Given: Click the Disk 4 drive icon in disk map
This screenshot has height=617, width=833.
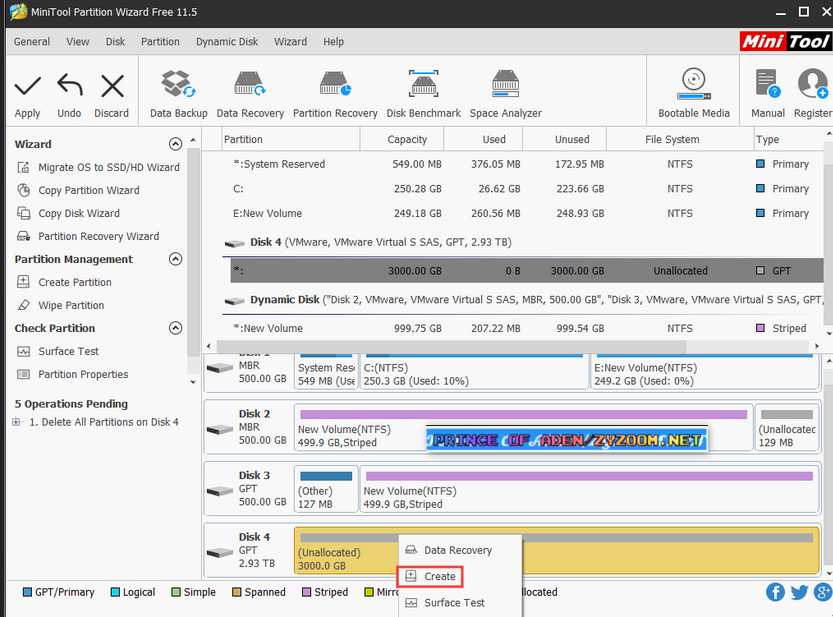Looking at the screenshot, I should [x=220, y=553].
